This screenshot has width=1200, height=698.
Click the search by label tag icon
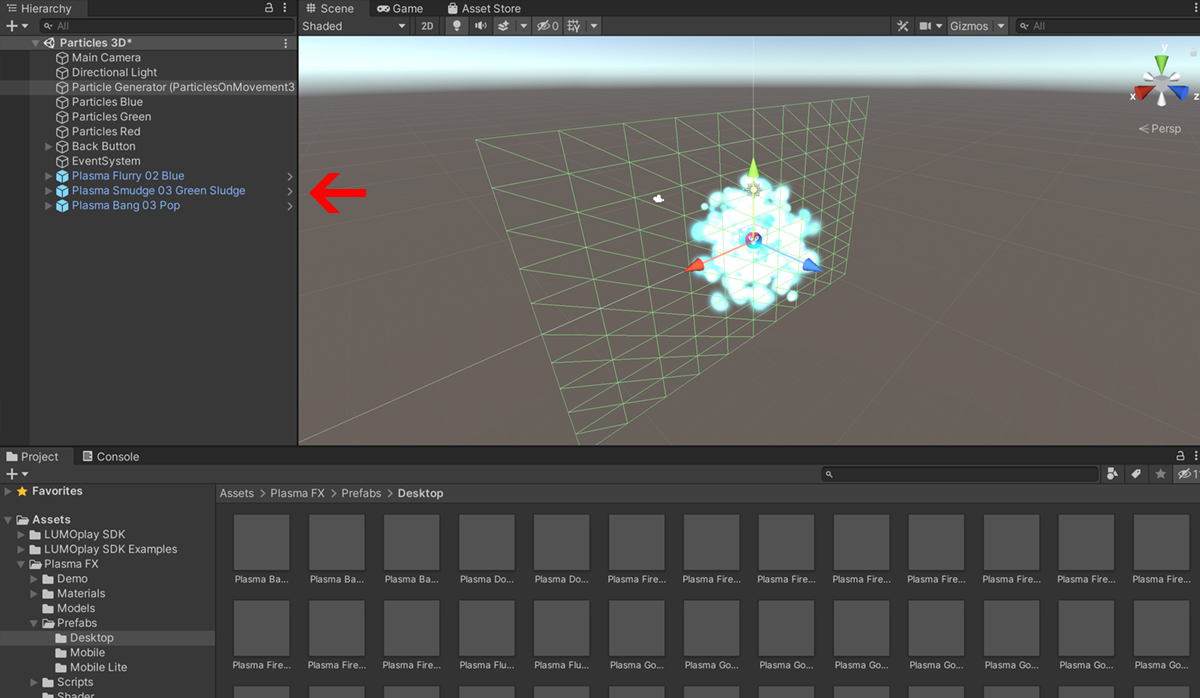(1136, 474)
